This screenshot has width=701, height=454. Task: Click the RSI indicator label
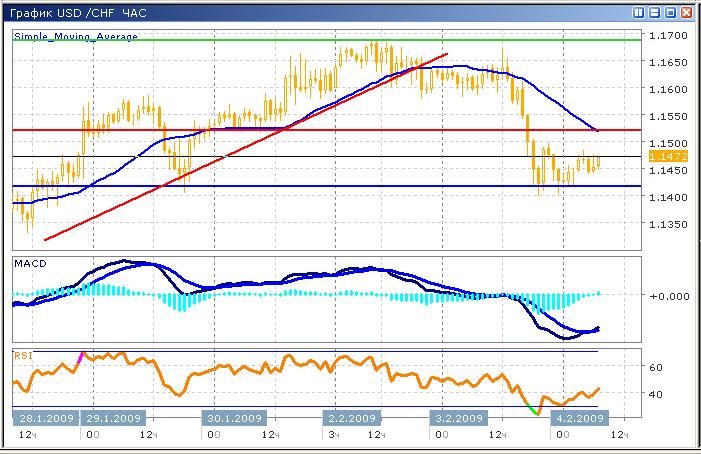tap(22, 354)
